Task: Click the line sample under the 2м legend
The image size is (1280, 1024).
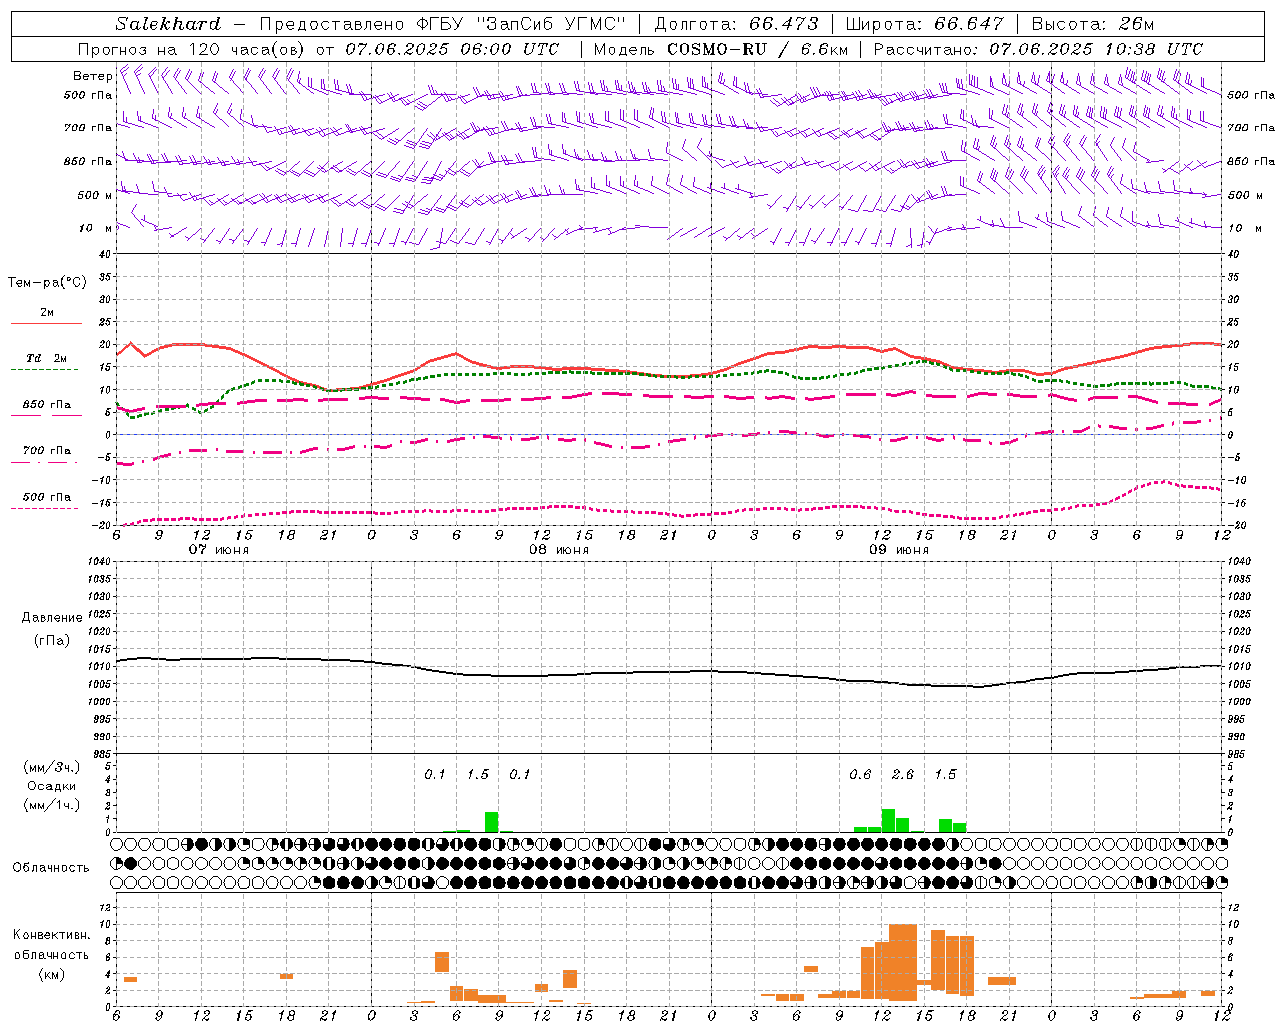Action: pyautogui.click(x=46, y=324)
